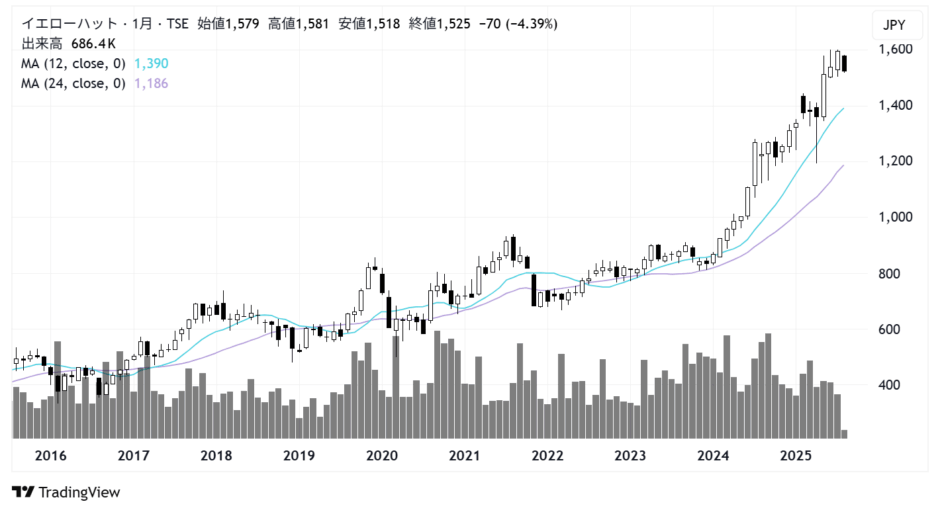Click the イエローハット symbol title
940x512 pixels.
pos(63,24)
